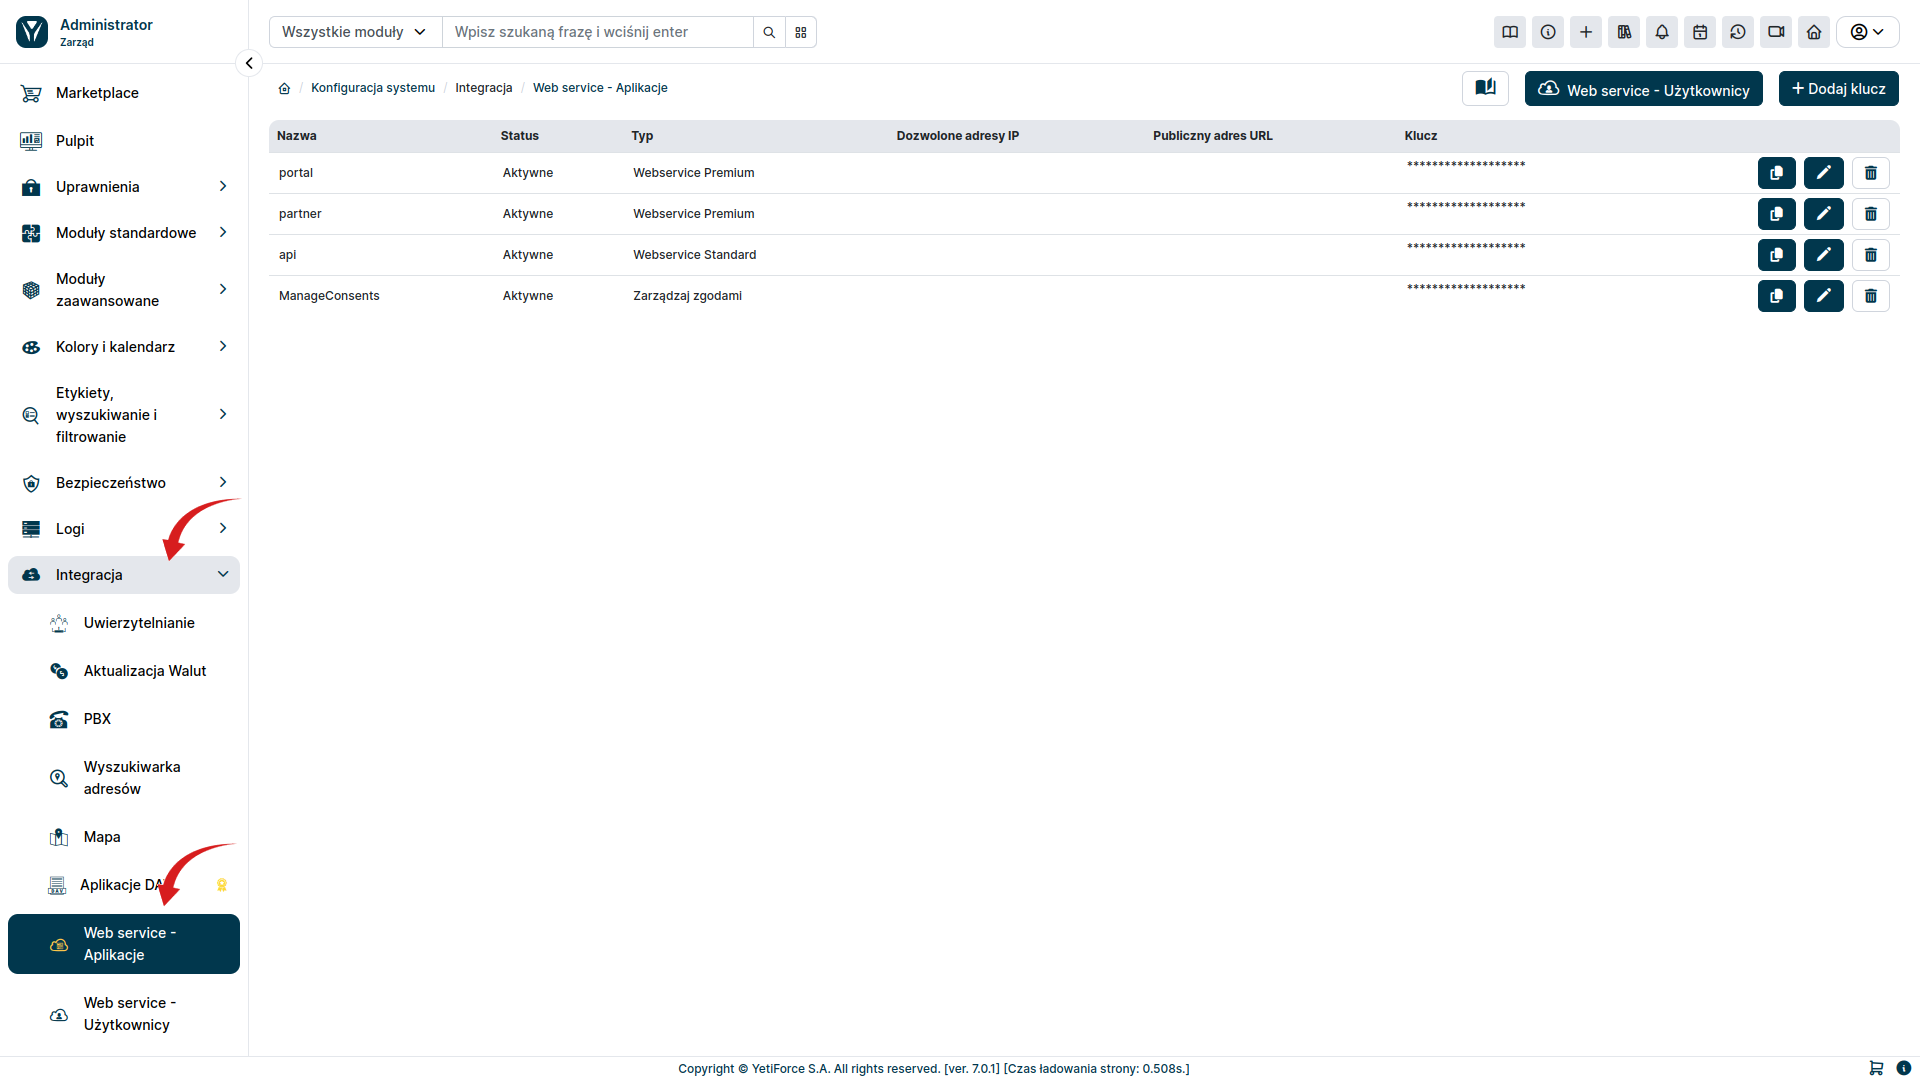
Task: Edit the api application with the pencil icon
Action: [1824, 254]
